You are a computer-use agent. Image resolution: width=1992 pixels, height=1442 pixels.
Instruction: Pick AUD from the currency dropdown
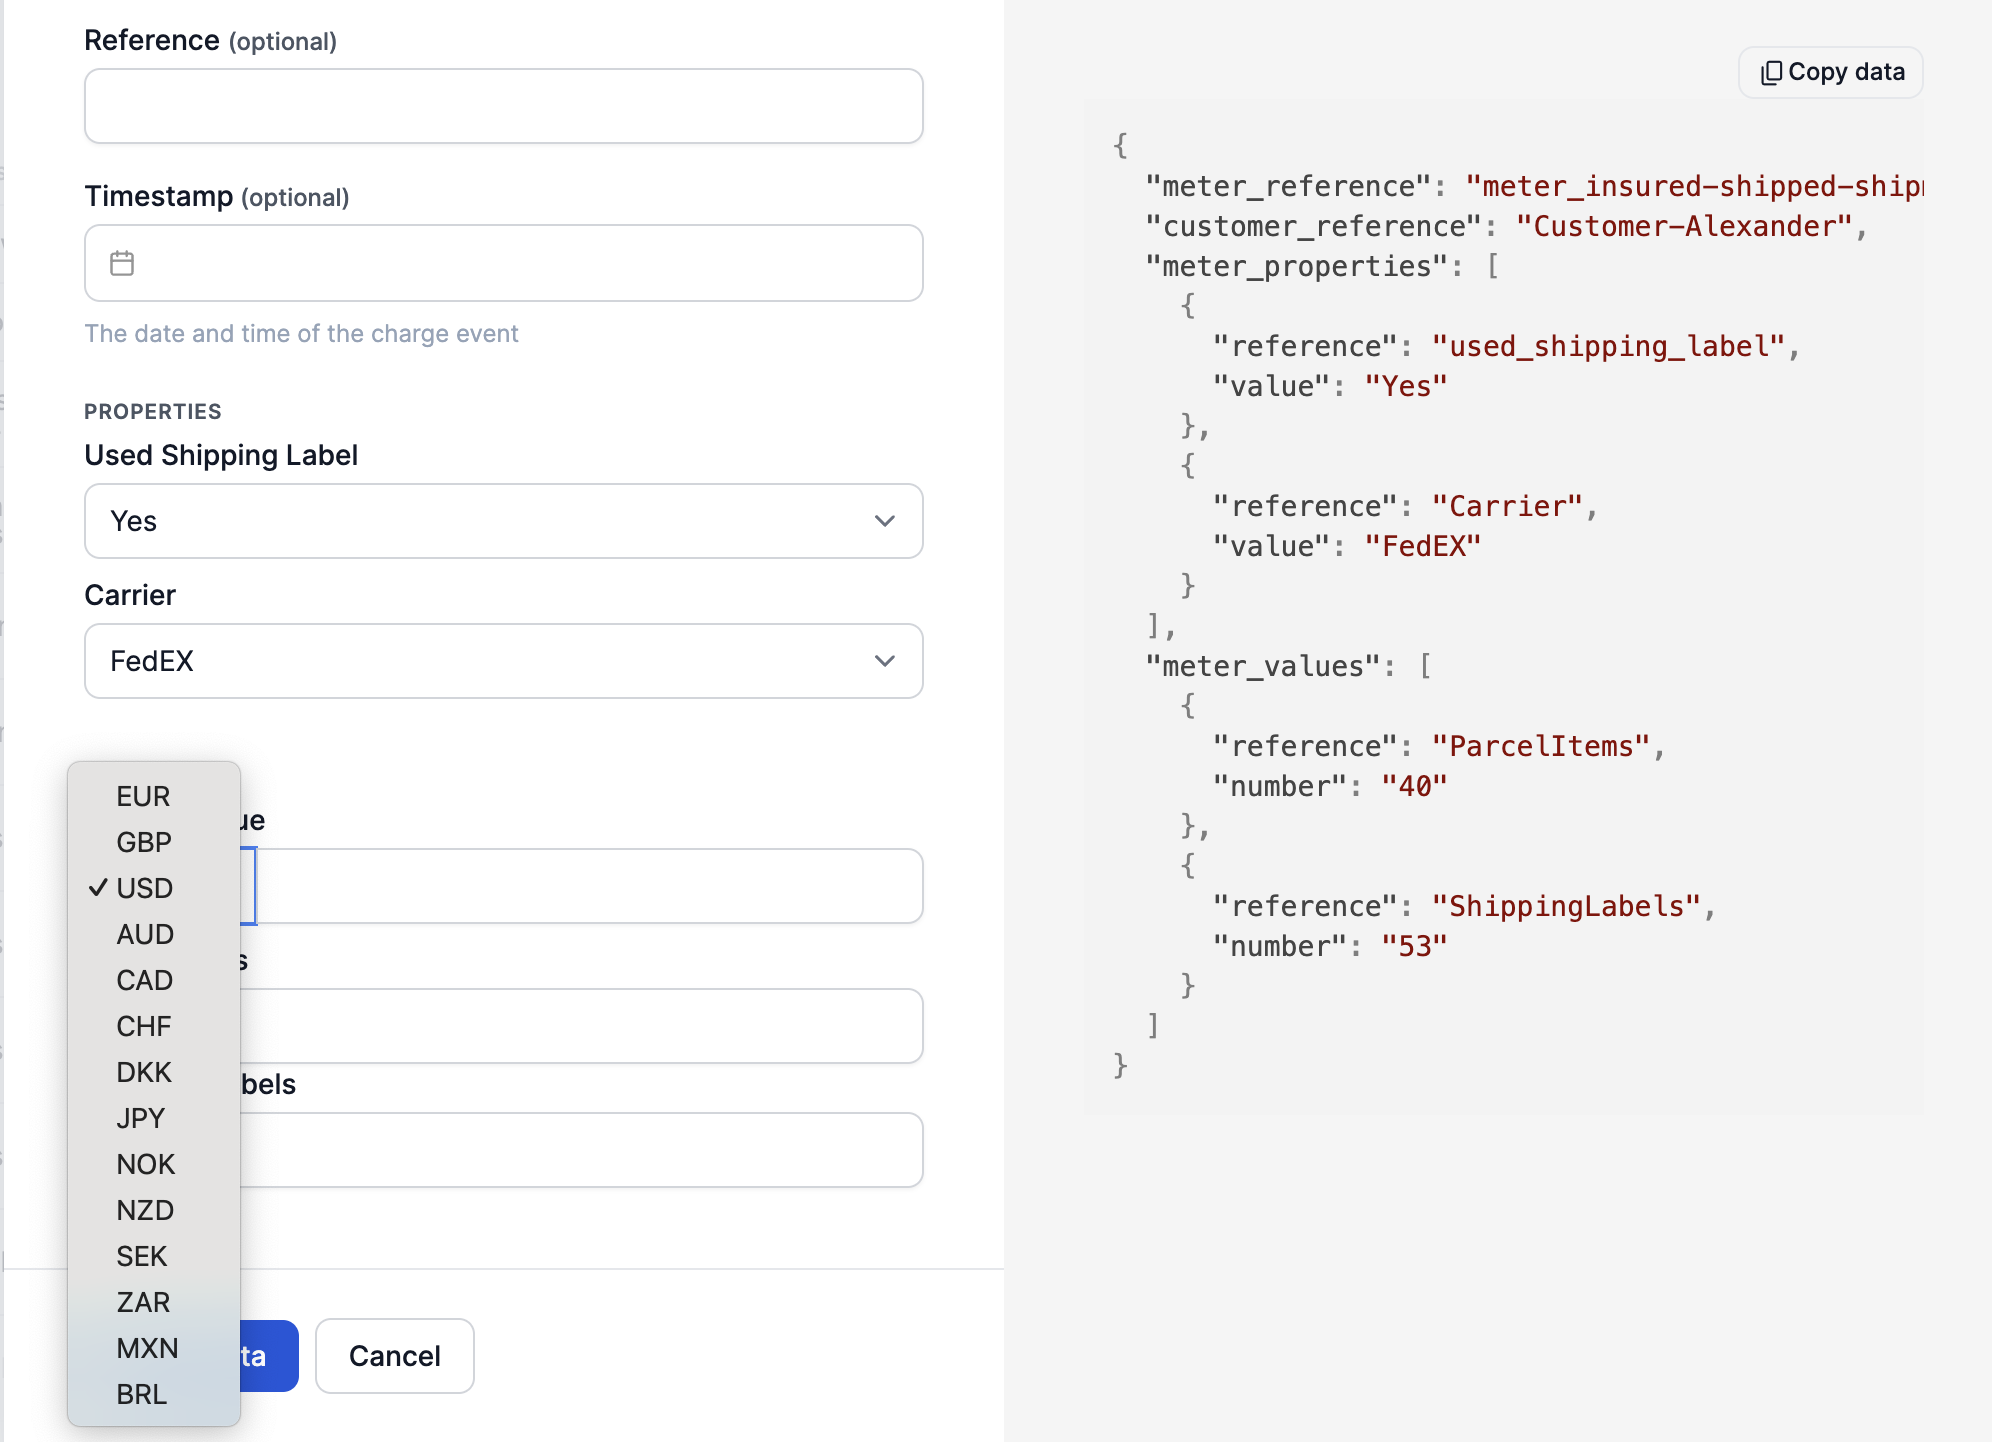[145, 934]
